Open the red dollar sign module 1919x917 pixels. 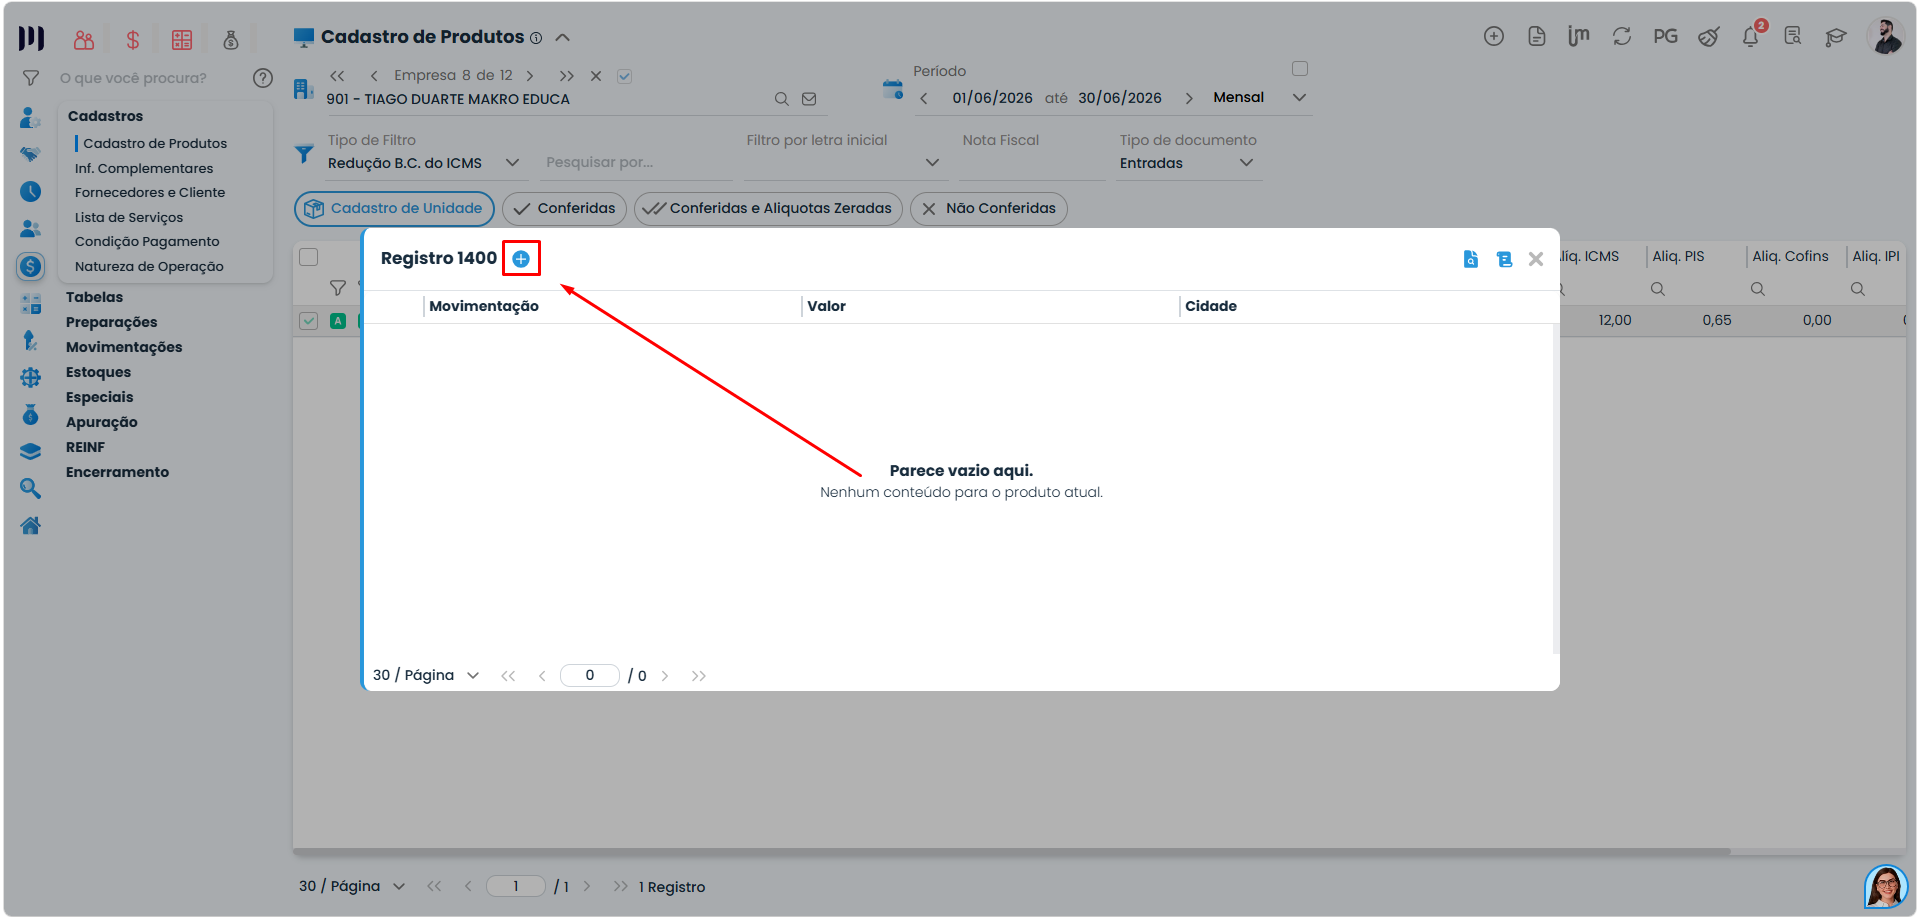pyautogui.click(x=133, y=39)
